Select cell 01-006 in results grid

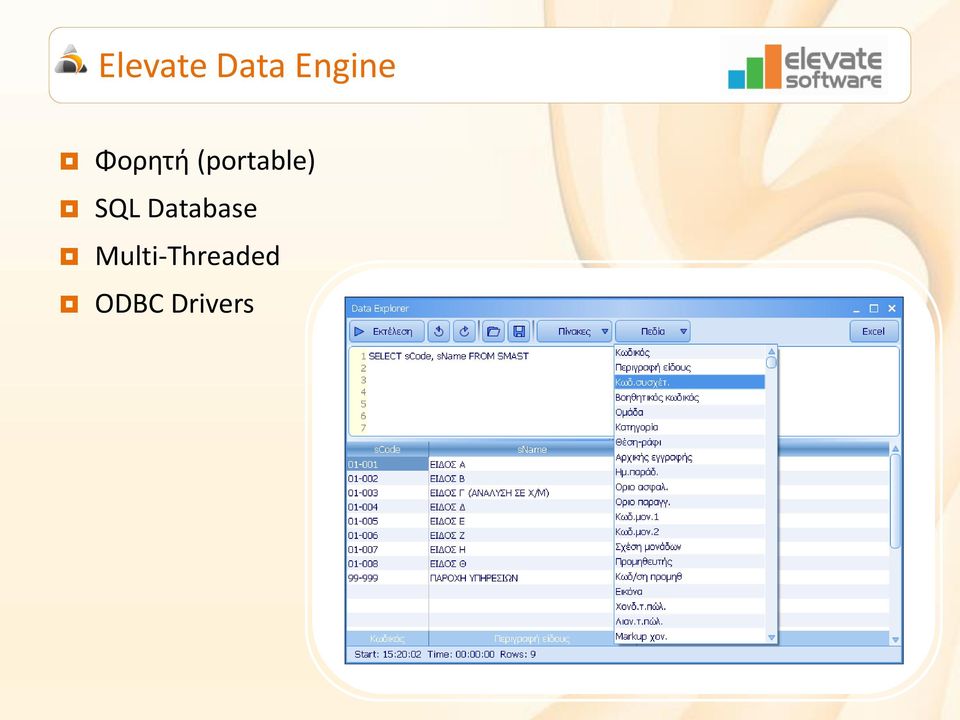click(387, 535)
